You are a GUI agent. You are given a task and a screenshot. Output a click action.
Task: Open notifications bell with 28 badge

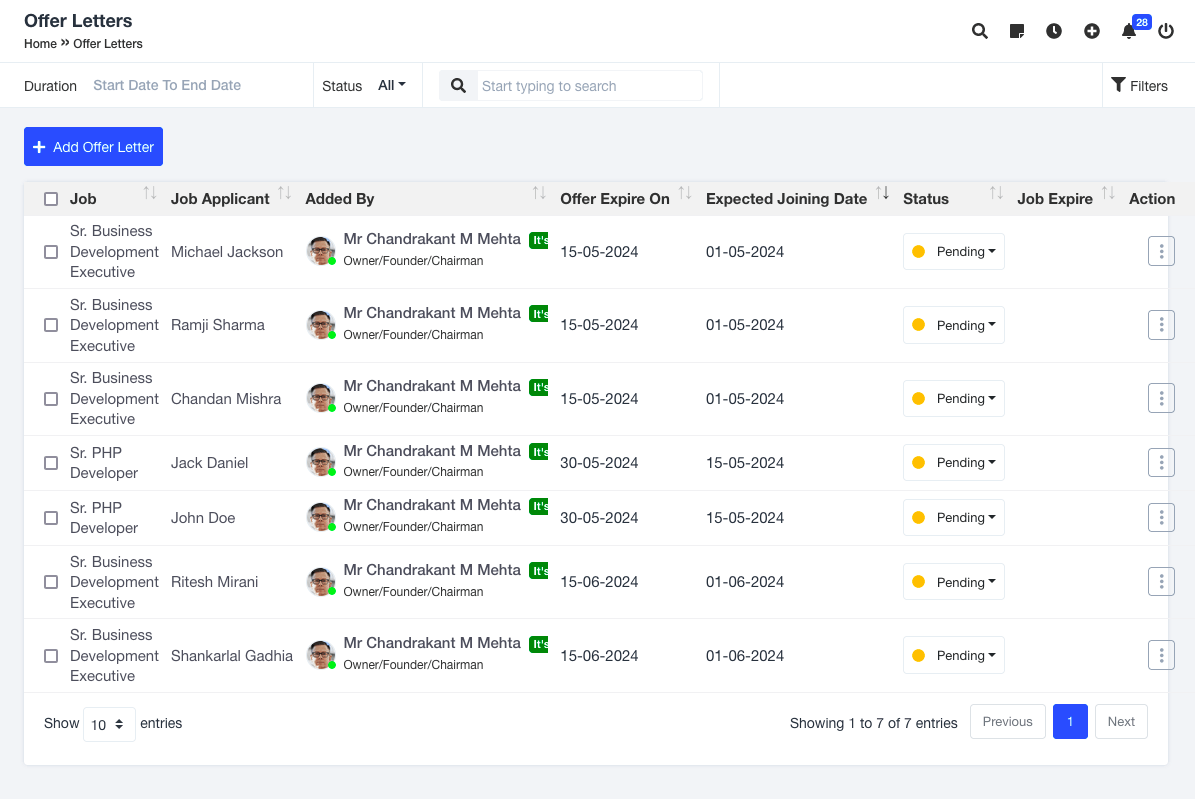pos(1129,31)
